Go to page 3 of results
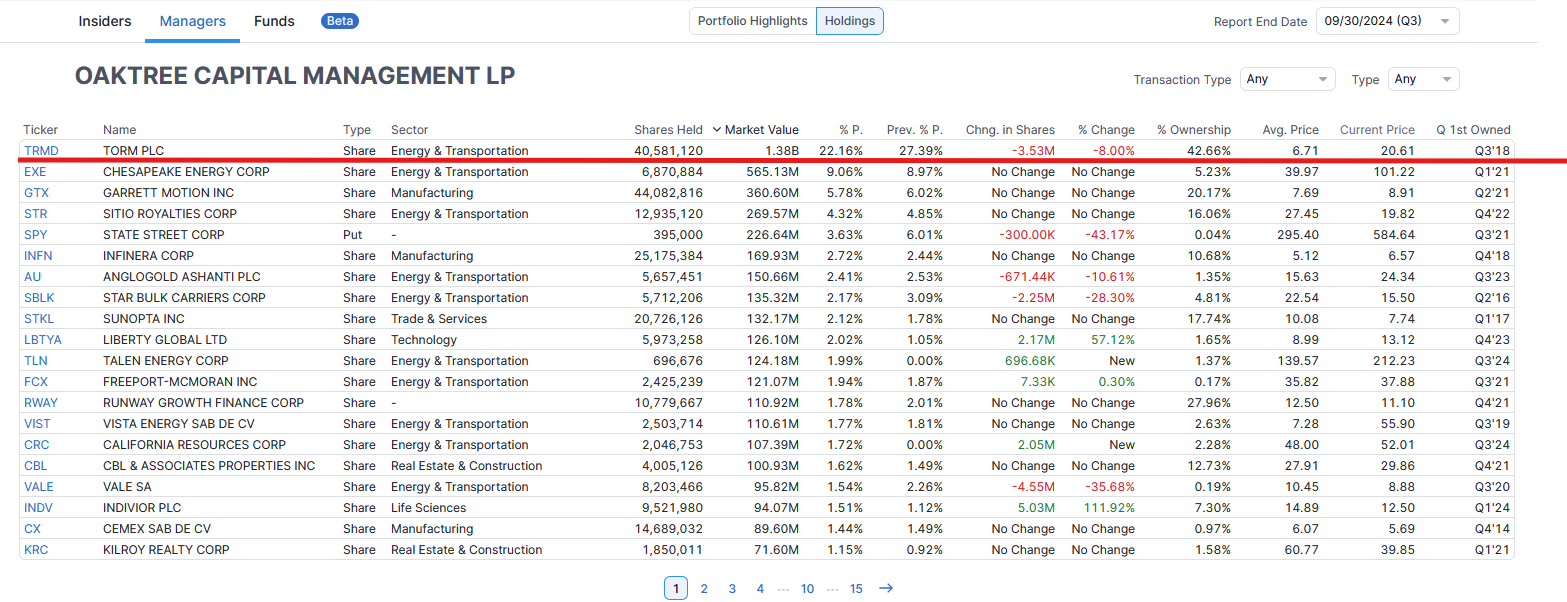Image resolution: width=1567 pixels, height=602 pixels. 732,589
